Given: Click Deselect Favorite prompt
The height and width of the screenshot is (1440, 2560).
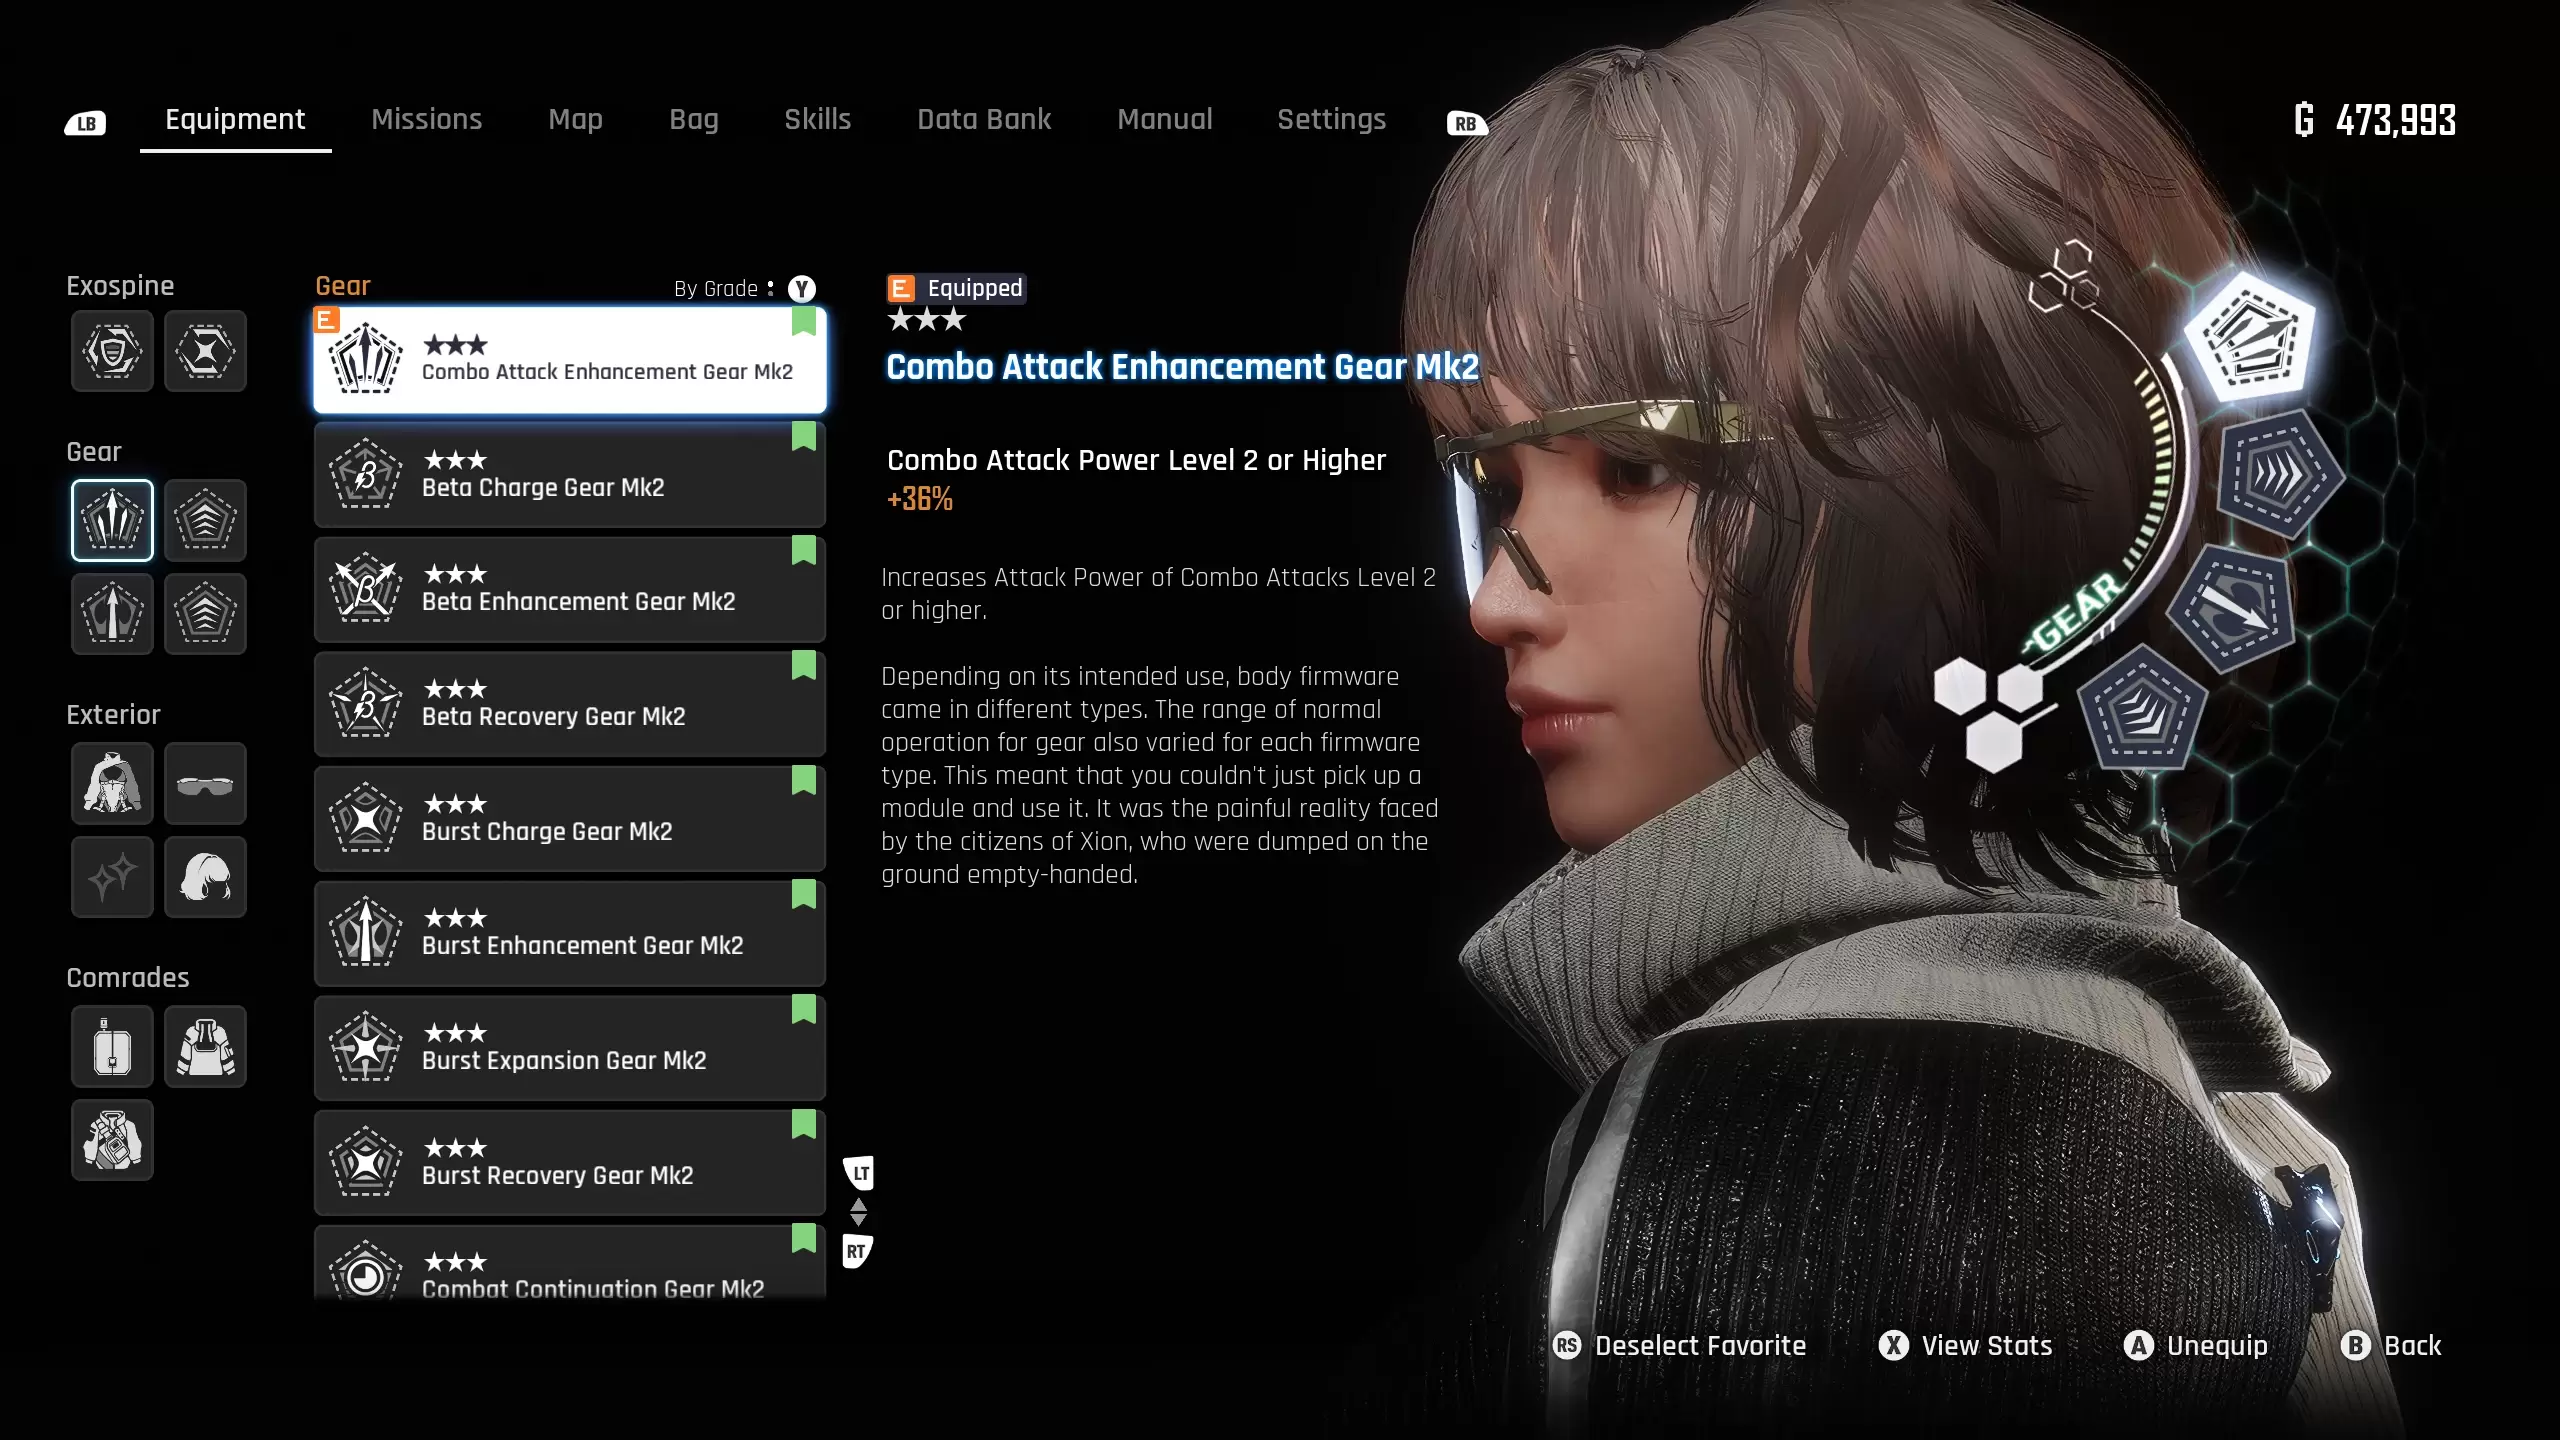Looking at the screenshot, I should coord(1680,1346).
